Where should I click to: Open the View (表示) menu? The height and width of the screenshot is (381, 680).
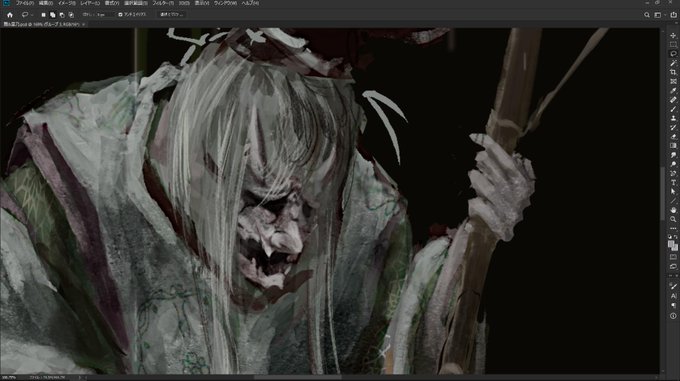click(x=202, y=3)
